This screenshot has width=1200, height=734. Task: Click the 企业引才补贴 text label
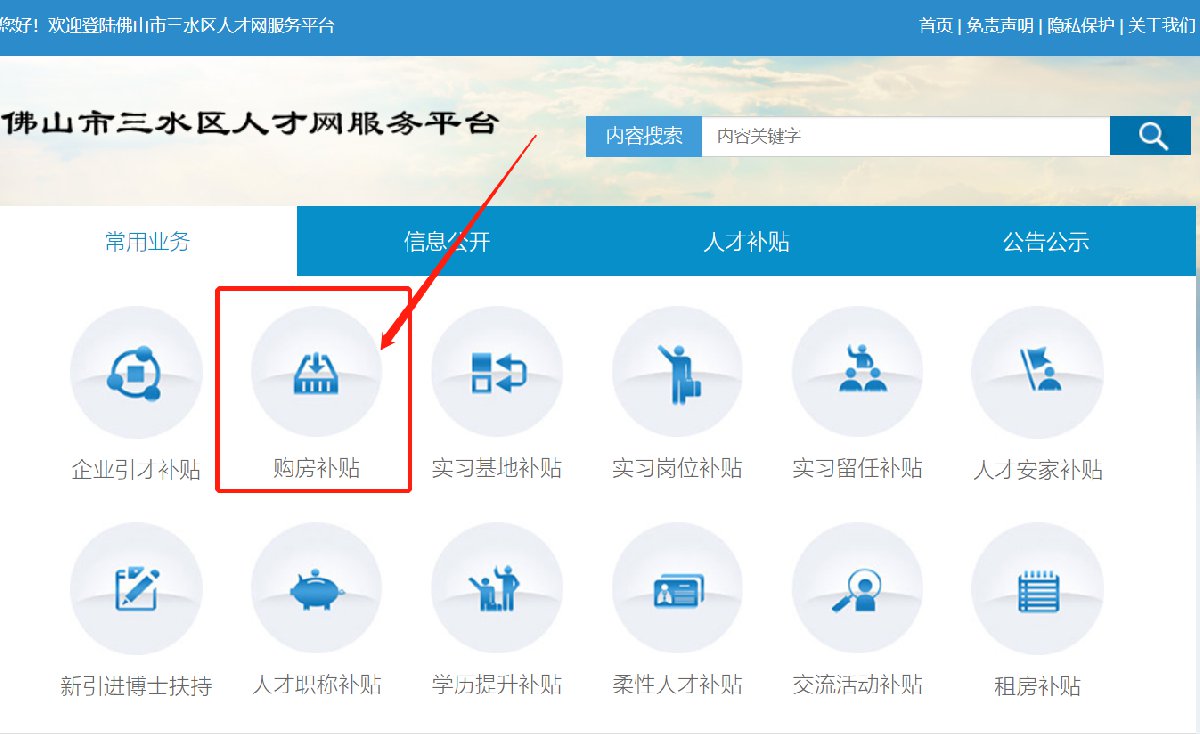tap(136, 470)
